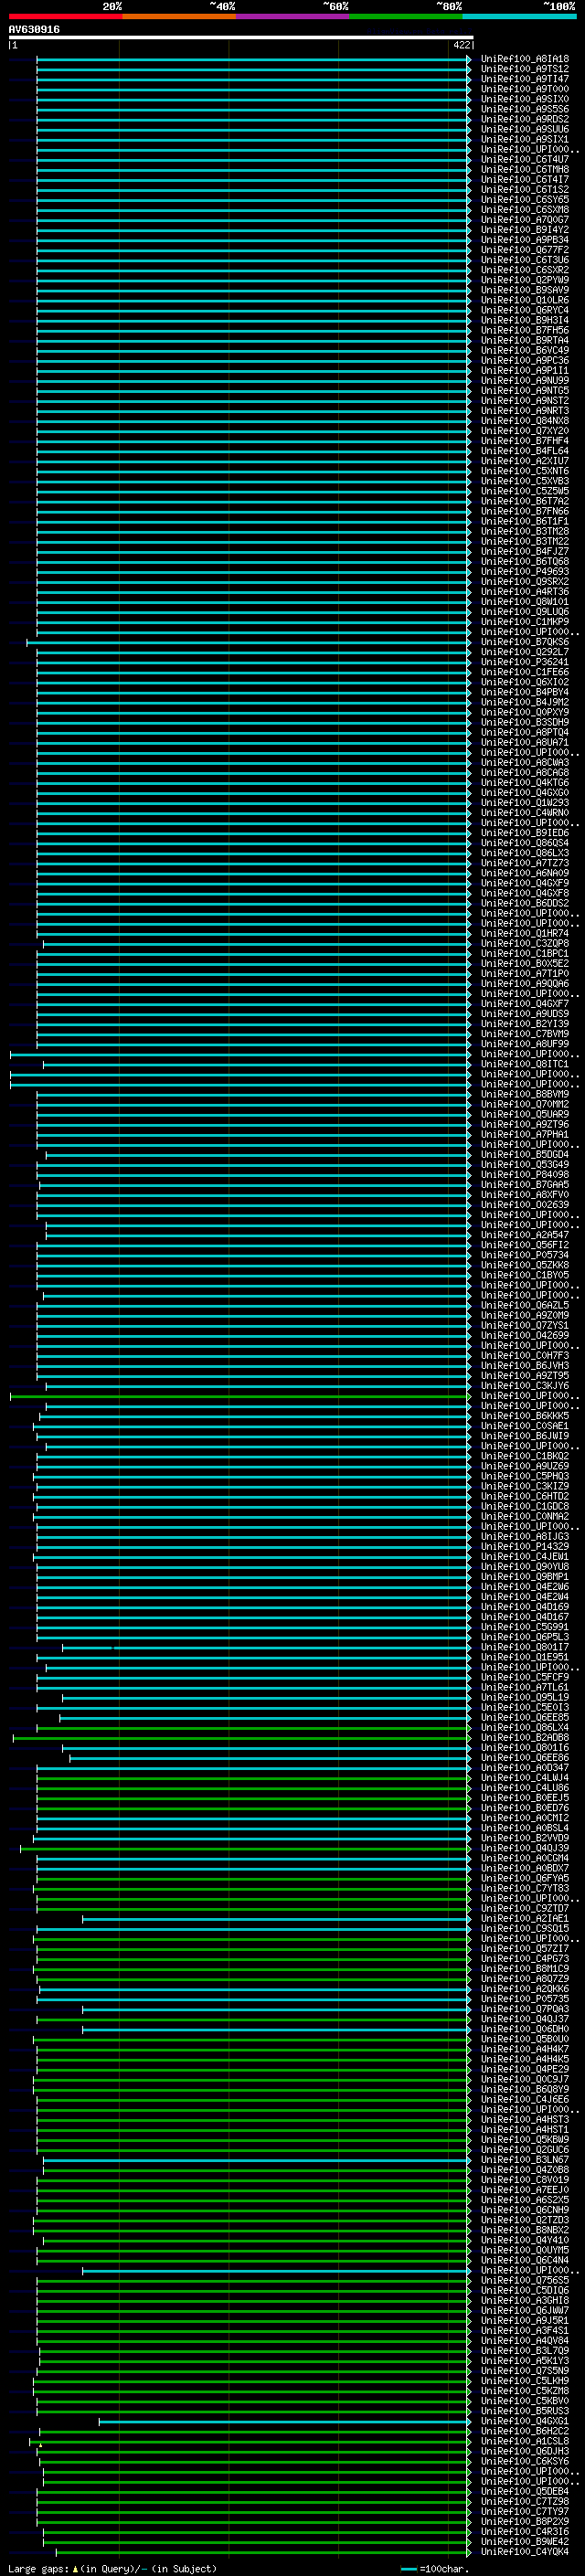The width and height of the screenshot is (585, 2576).
Task: Select hit label UniRef100_A3GHI8
Action: coord(525,2300)
